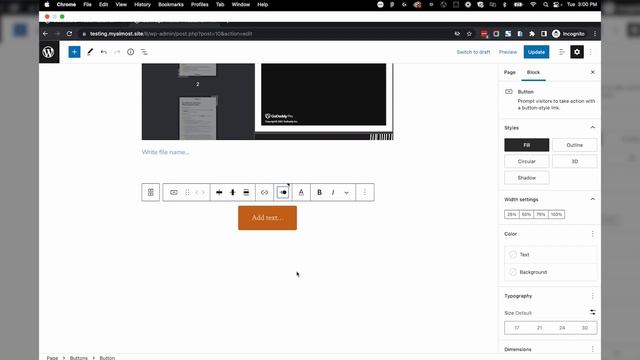Open the Bookmarks menu
The width and height of the screenshot is (640, 360).
click(x=171, y=4)
